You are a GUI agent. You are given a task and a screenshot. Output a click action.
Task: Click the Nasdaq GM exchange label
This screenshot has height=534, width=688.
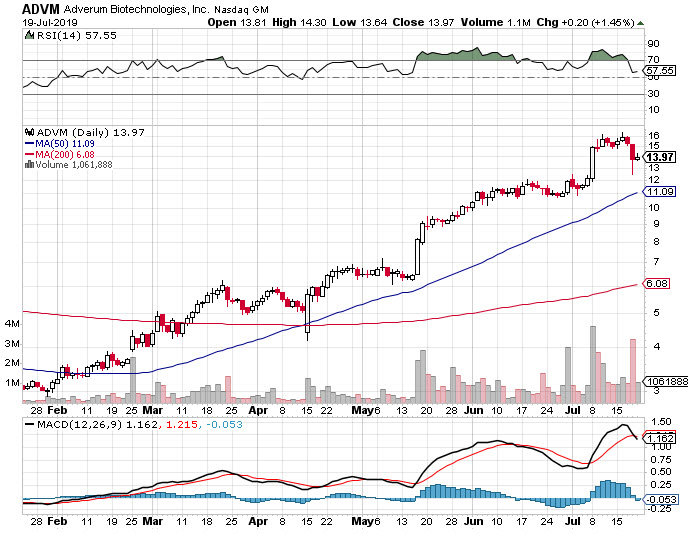pyautogui.click(x=241, y=10)
